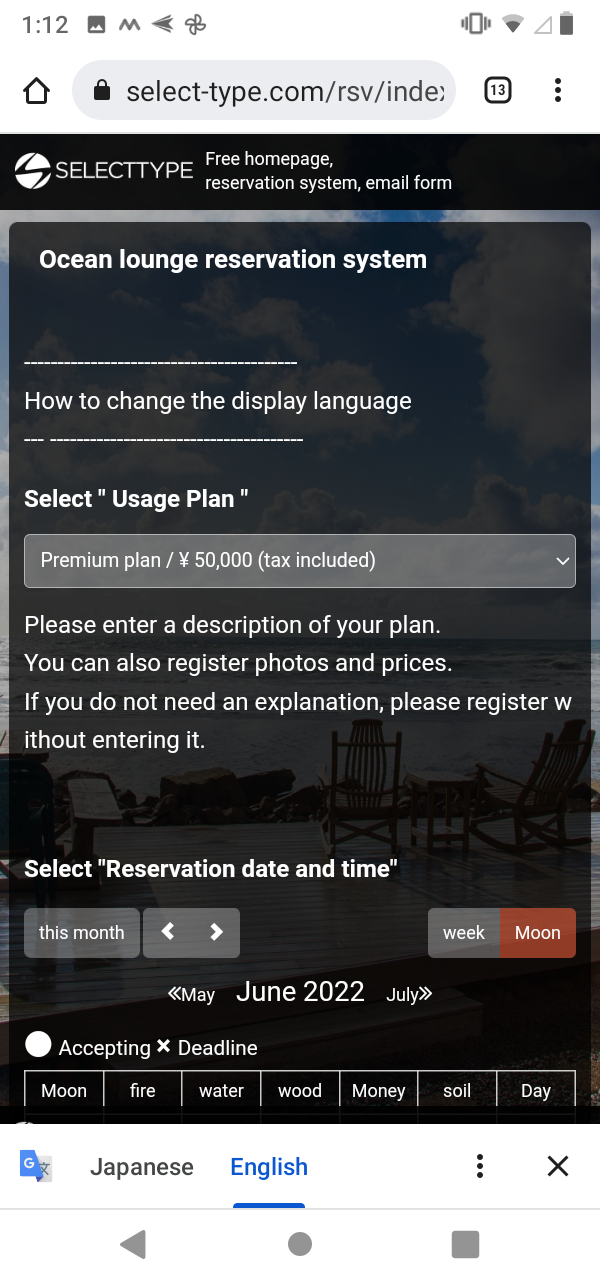Viewport: 600px width, 1280px height.
Task: Open the tab switcher showing 13 tabs
Action: click(x=497, y=91)
